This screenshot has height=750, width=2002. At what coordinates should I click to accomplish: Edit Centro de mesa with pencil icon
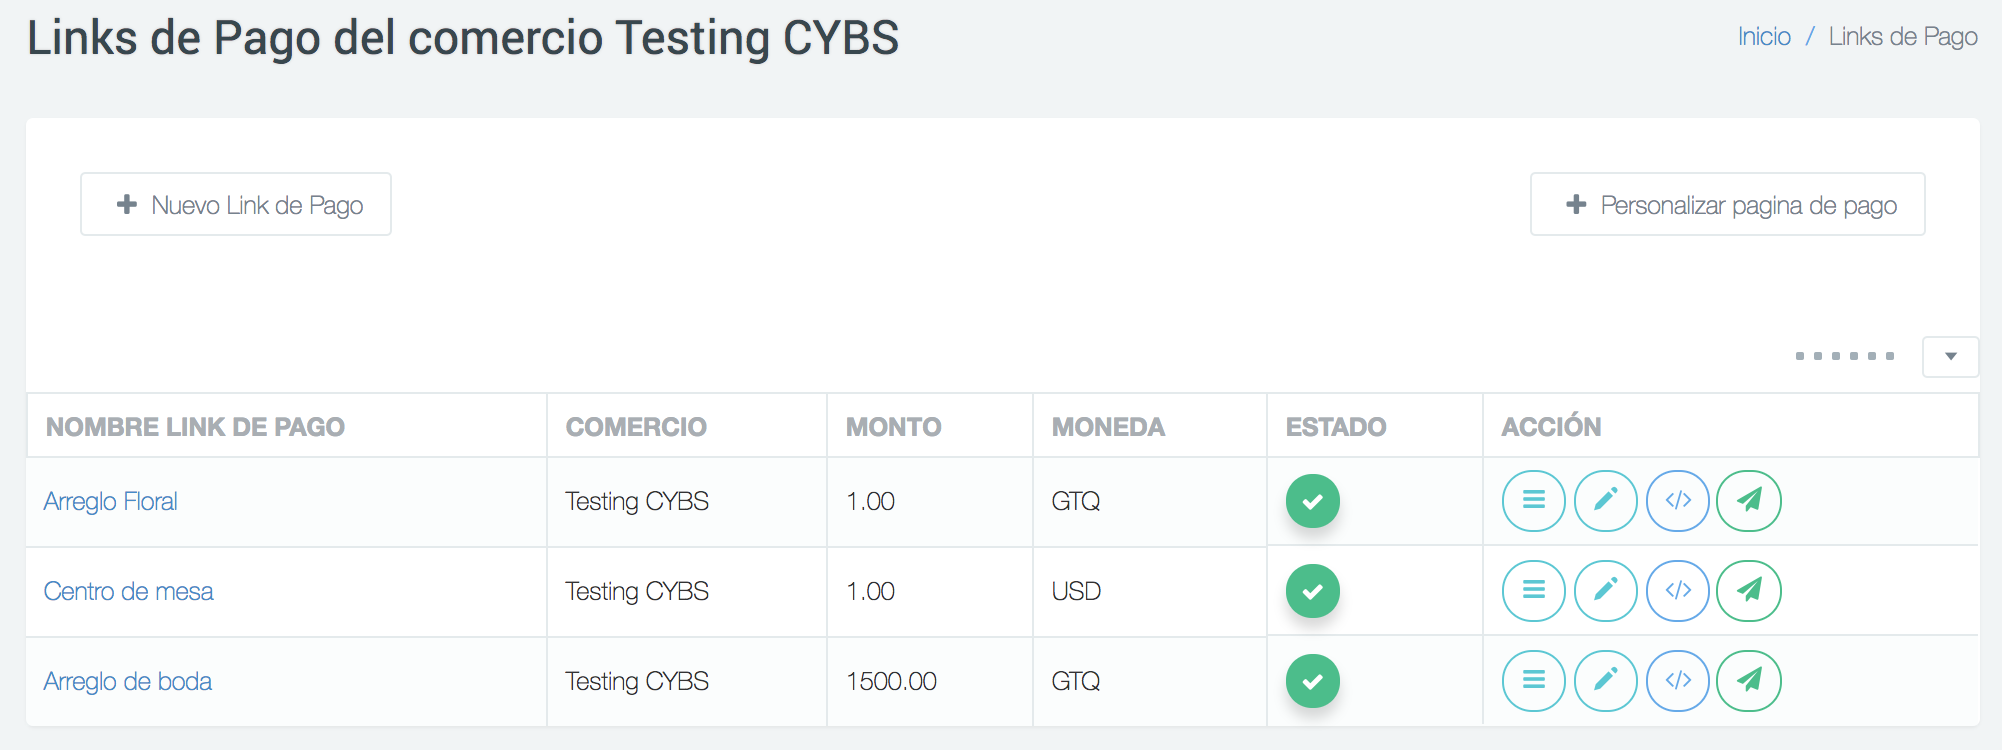tap(1605, 591)
